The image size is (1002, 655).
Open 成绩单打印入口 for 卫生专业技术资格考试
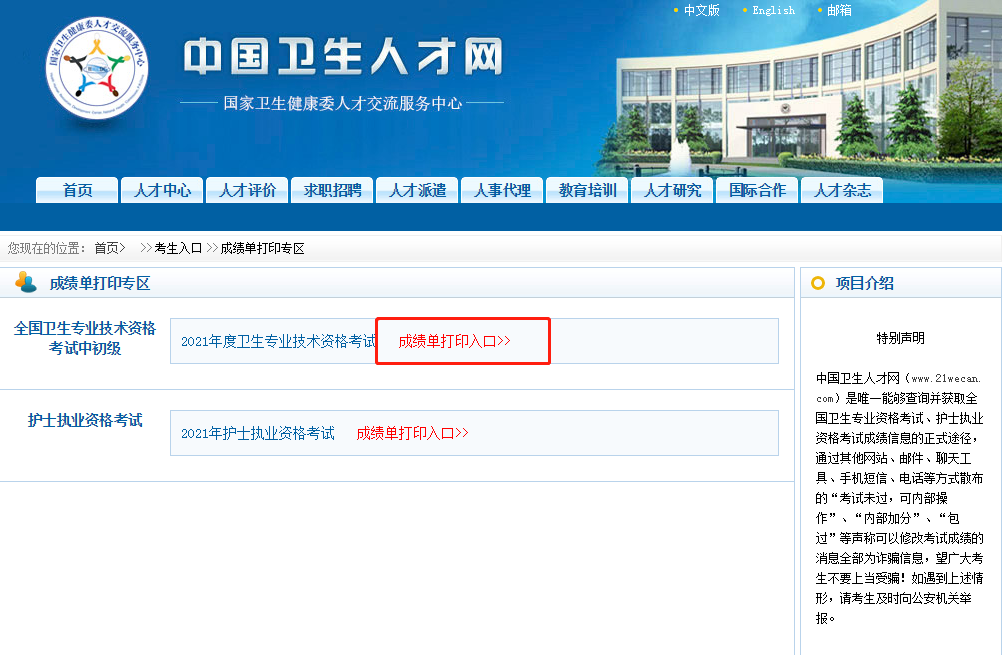pyautogui.click(x=454, y=341)
